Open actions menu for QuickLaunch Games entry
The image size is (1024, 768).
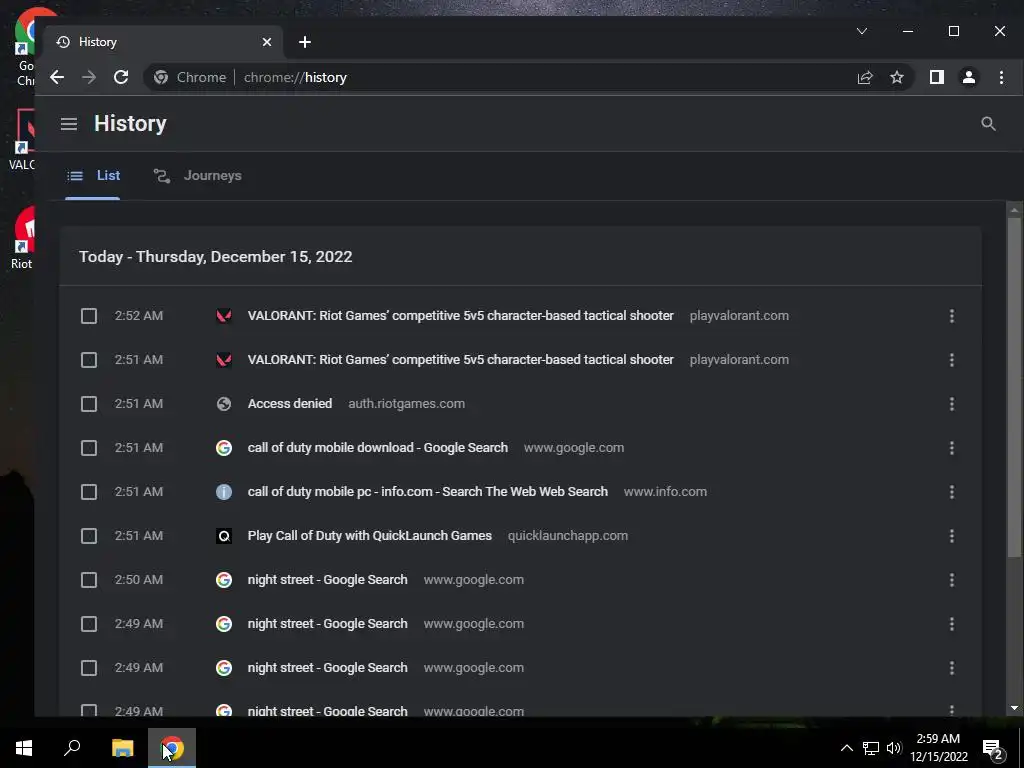pos(952,536)
